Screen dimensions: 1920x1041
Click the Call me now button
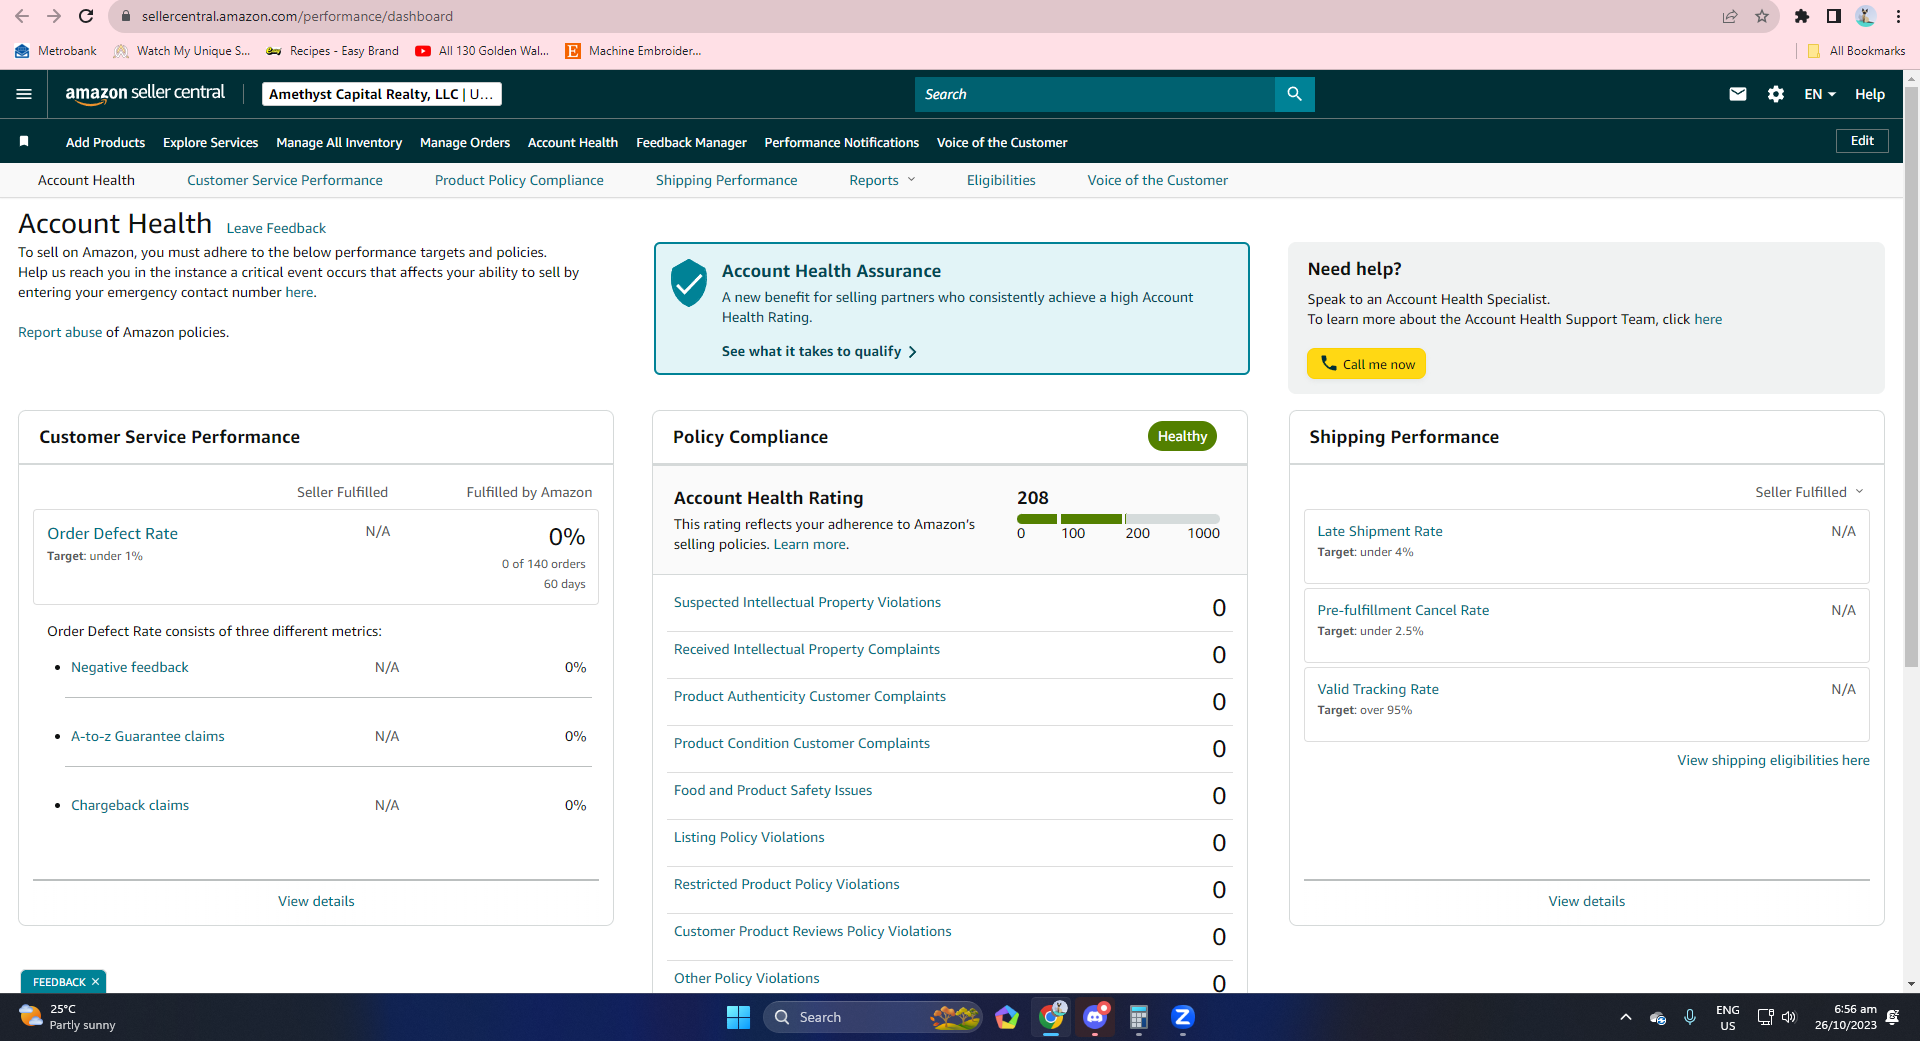pyautogui.click(x=1366, y=364)
